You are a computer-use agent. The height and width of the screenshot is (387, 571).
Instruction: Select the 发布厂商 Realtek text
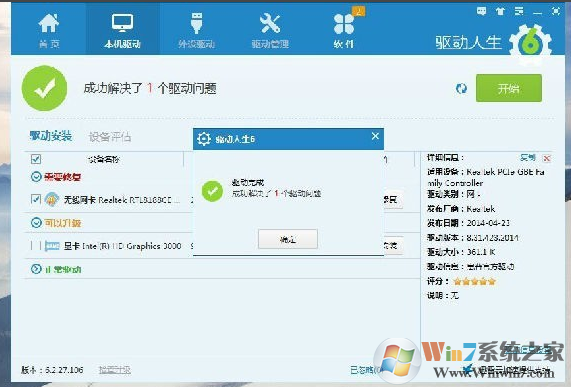461,209
